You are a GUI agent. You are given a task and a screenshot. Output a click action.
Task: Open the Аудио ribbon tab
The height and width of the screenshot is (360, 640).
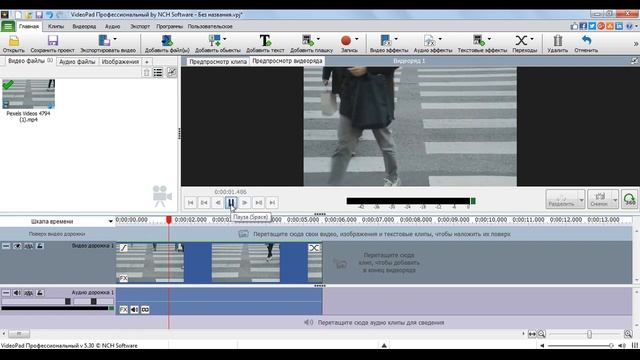coord(113,27)
